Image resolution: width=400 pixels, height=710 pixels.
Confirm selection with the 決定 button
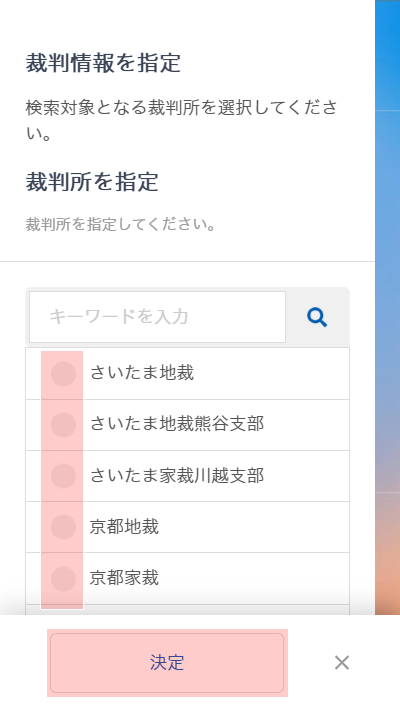click(x=167, y=662)
